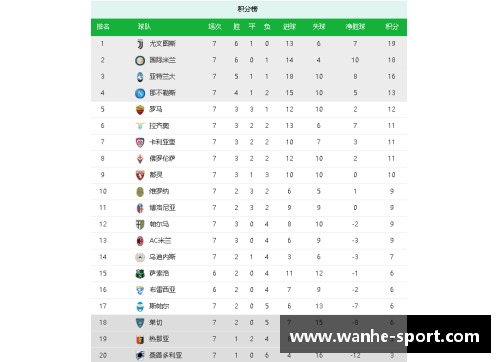Open the Udinese (乌迪内斯) team name link
The width and height of the screenshot is (500, 362).
162,257
